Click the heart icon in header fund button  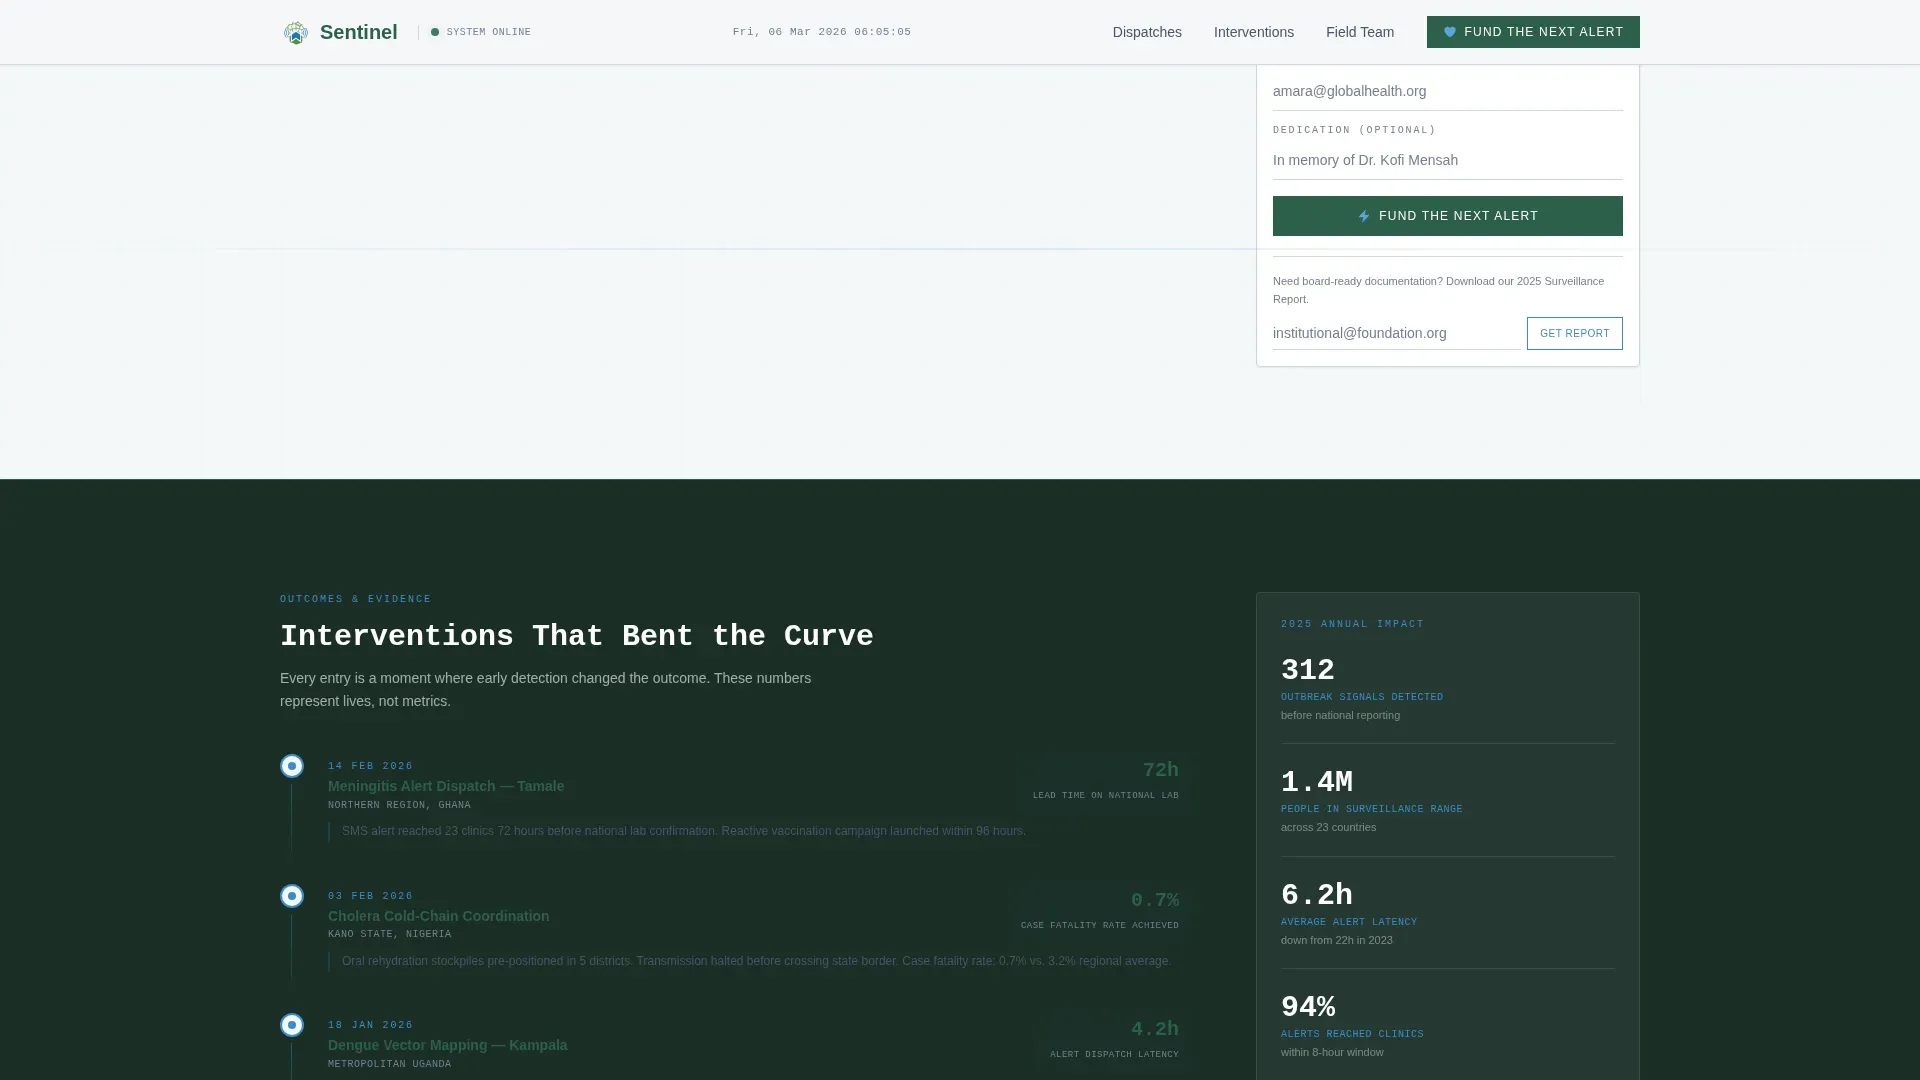tap(1450, 32)
